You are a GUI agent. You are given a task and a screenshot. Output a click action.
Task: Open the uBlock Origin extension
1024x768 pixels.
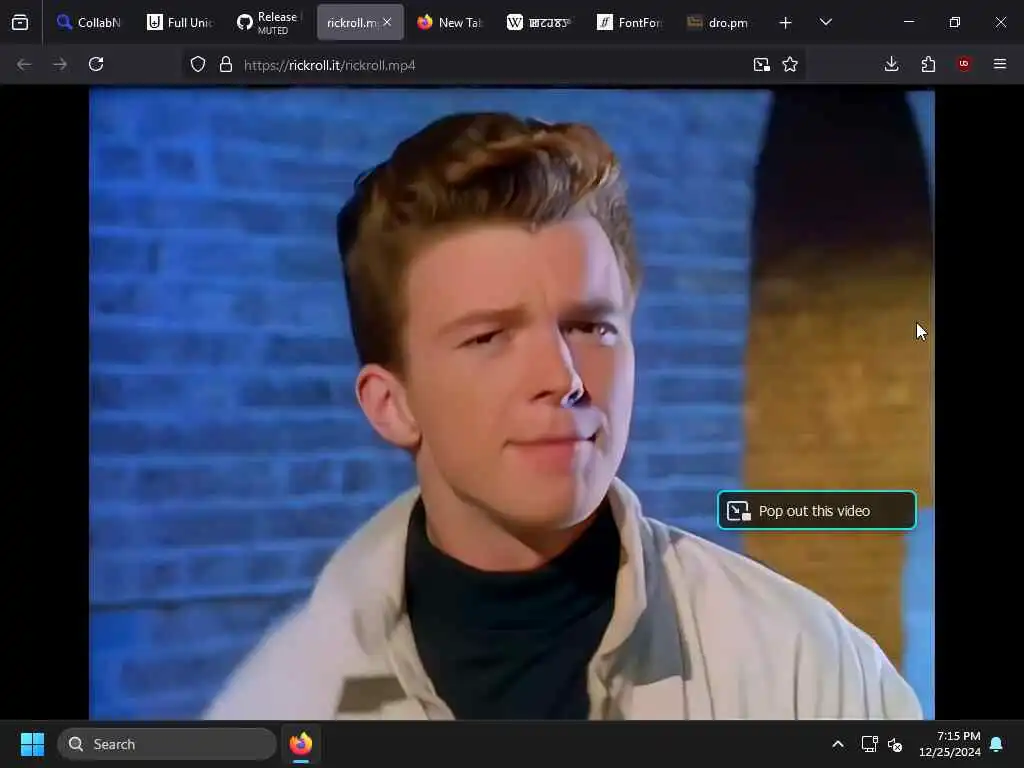[x=964, y=64]
